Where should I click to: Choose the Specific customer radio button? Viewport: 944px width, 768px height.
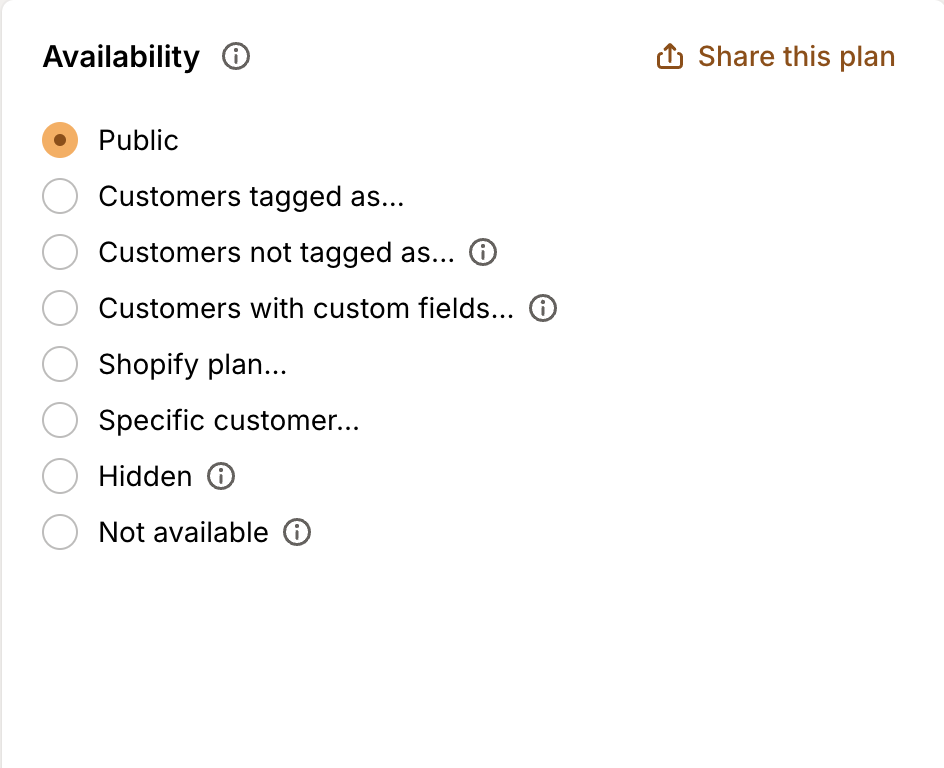click(60, 421)
